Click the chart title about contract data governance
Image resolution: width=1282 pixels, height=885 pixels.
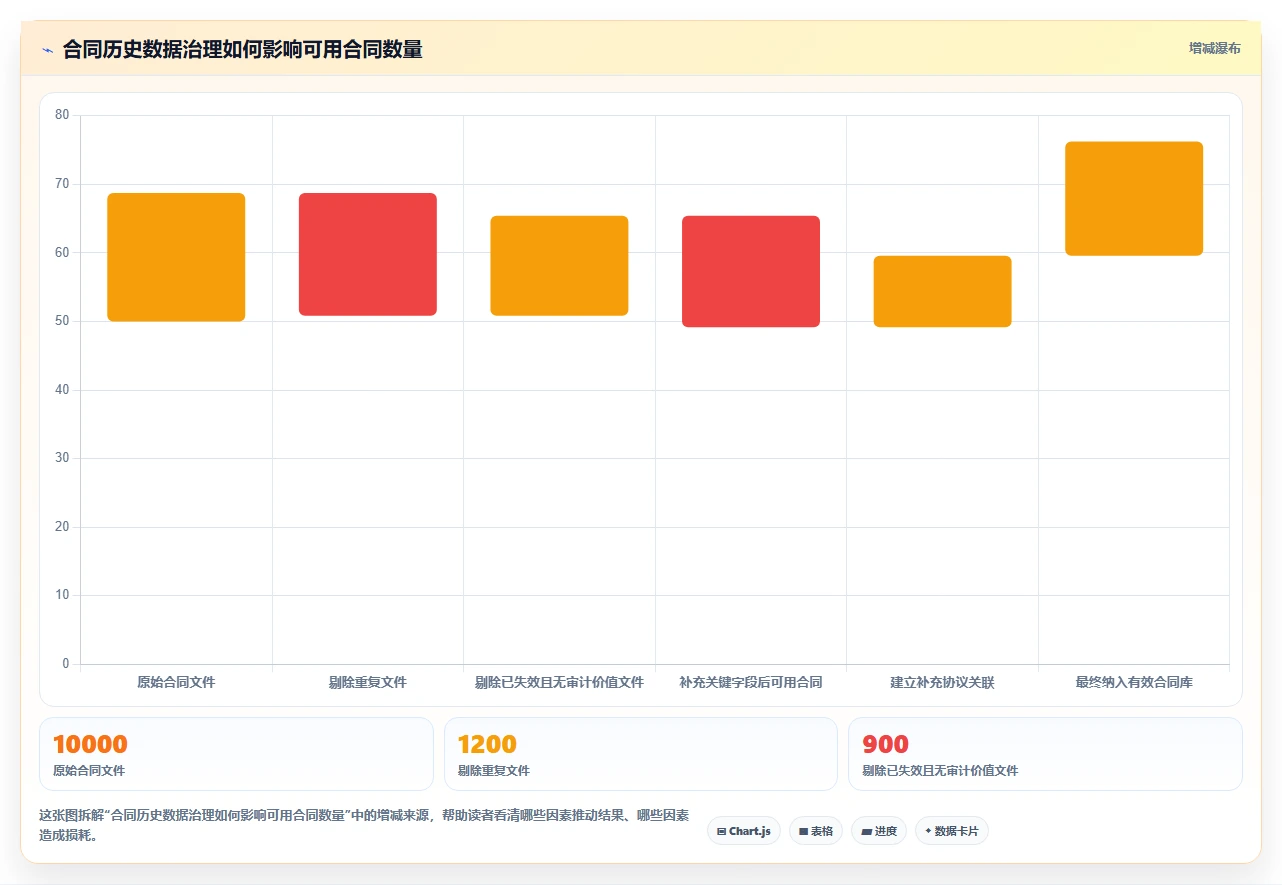pos(242,49)
